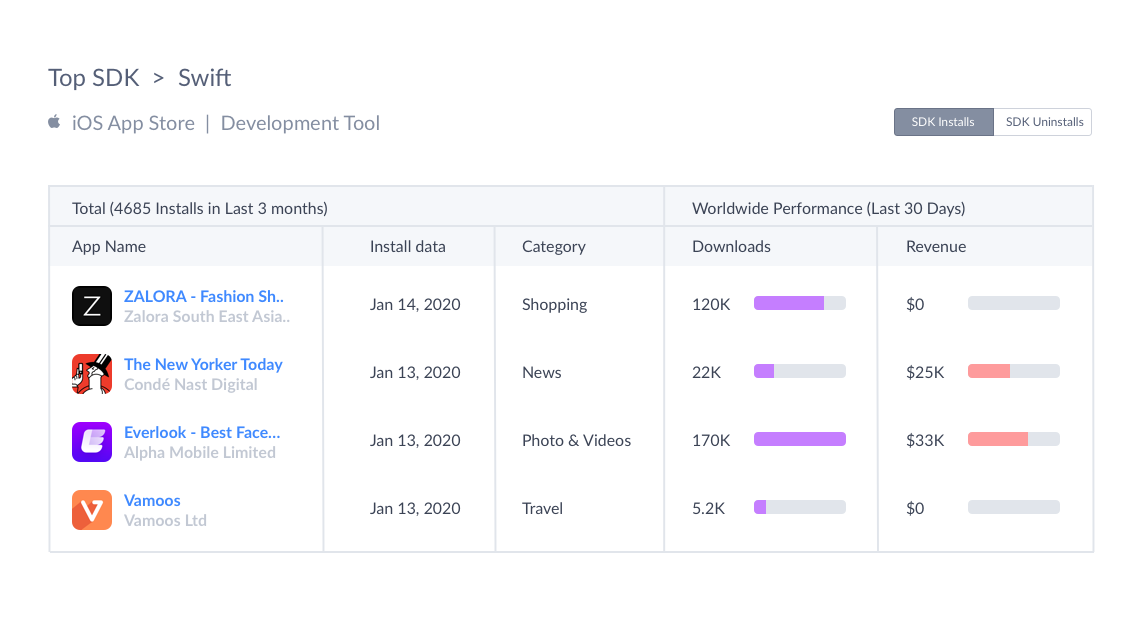Switch to SDK Installs view
This screenshot has height=640, width=1140.
click(943, 122)
